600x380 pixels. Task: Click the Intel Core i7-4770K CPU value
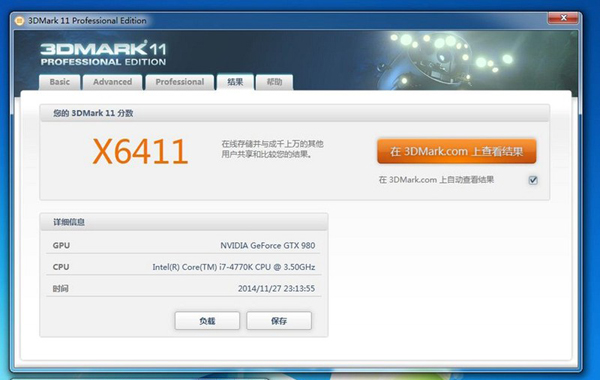pos(233,267)
